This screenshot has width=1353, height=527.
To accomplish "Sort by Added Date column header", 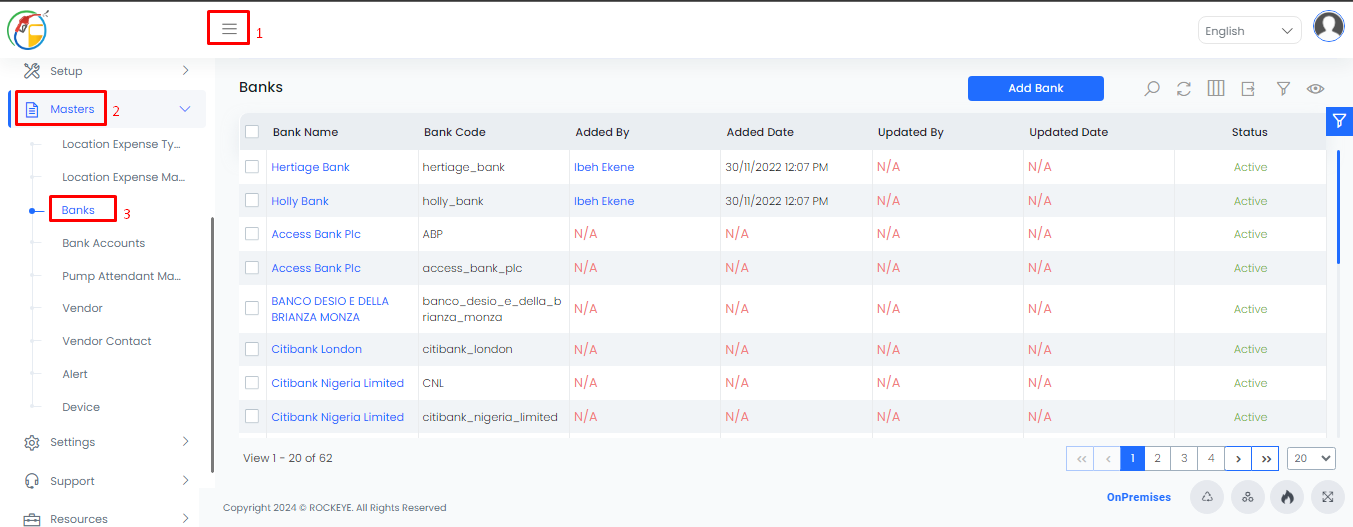I will [x=760, y=132].
